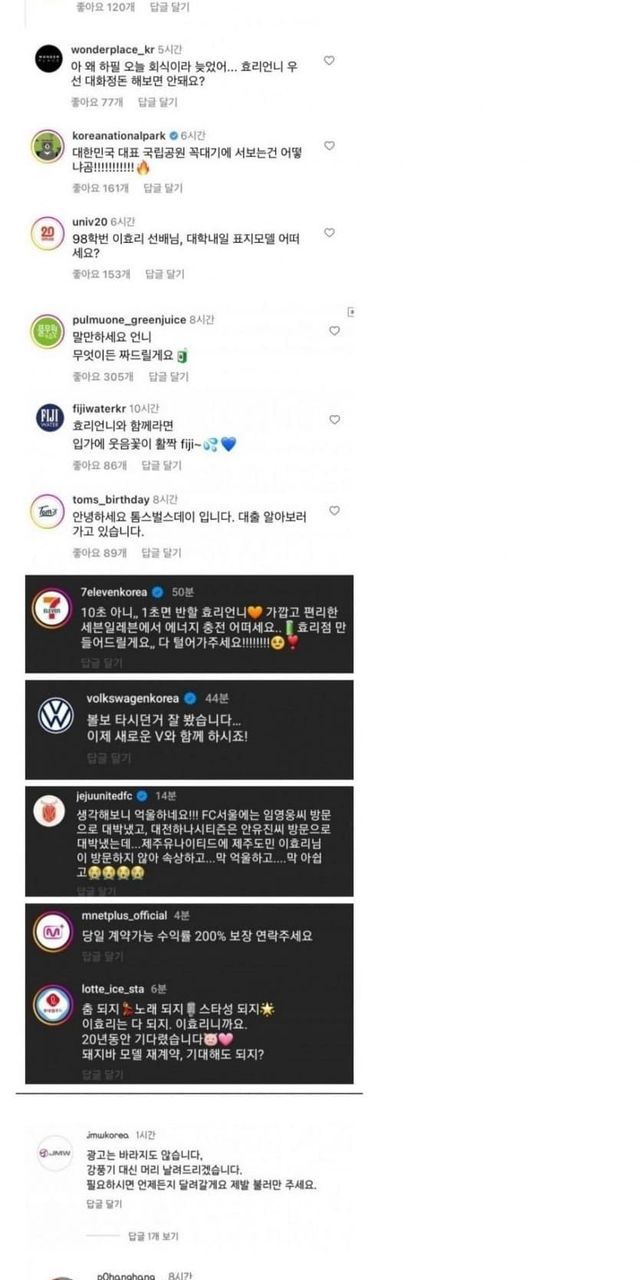
Task: Reply to the pulmuone_greenjuice comment
Action: pyautogui.click(x=168, y=377)
